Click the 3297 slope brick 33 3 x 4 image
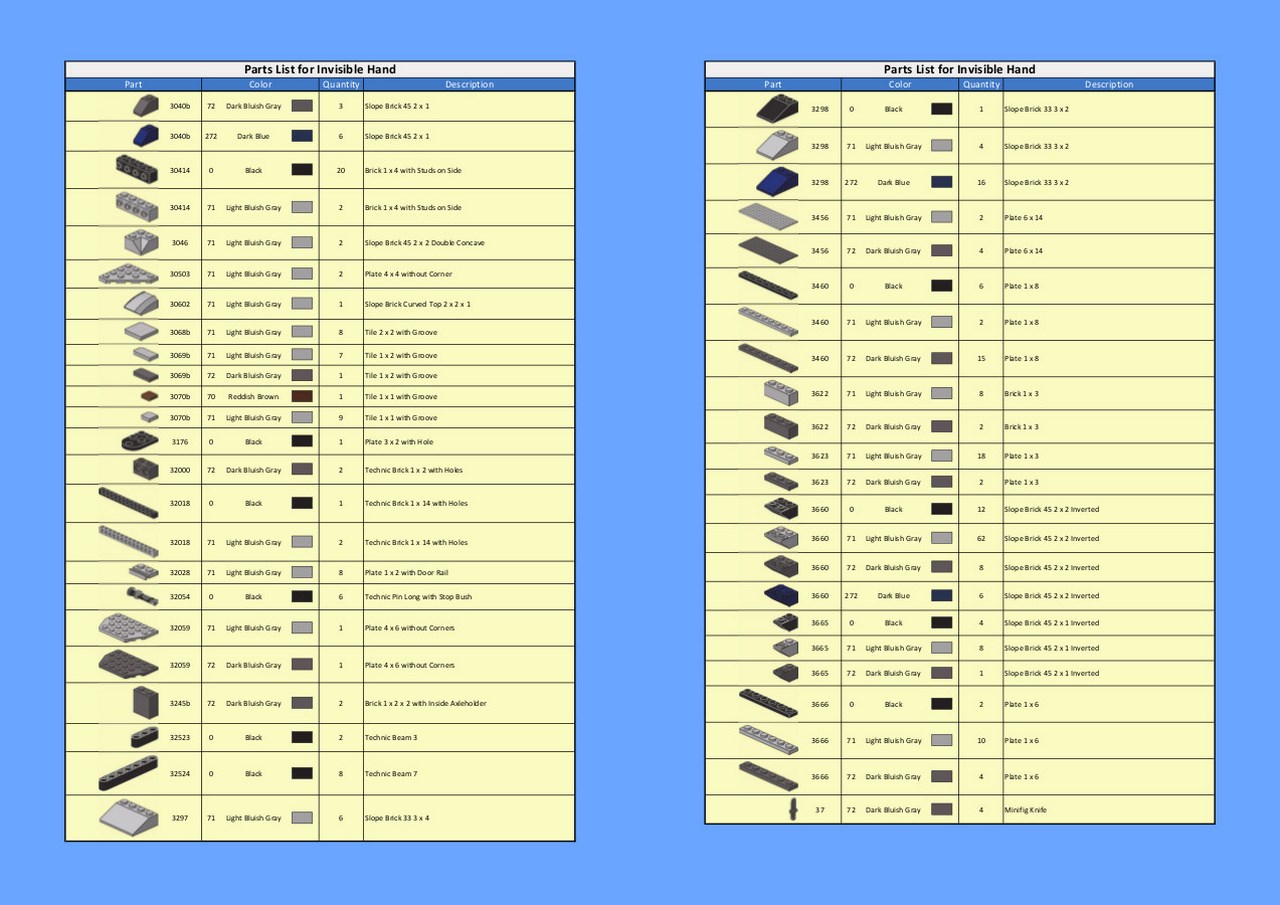Screen dimensions: 1280x905 (x=129, y=817)
